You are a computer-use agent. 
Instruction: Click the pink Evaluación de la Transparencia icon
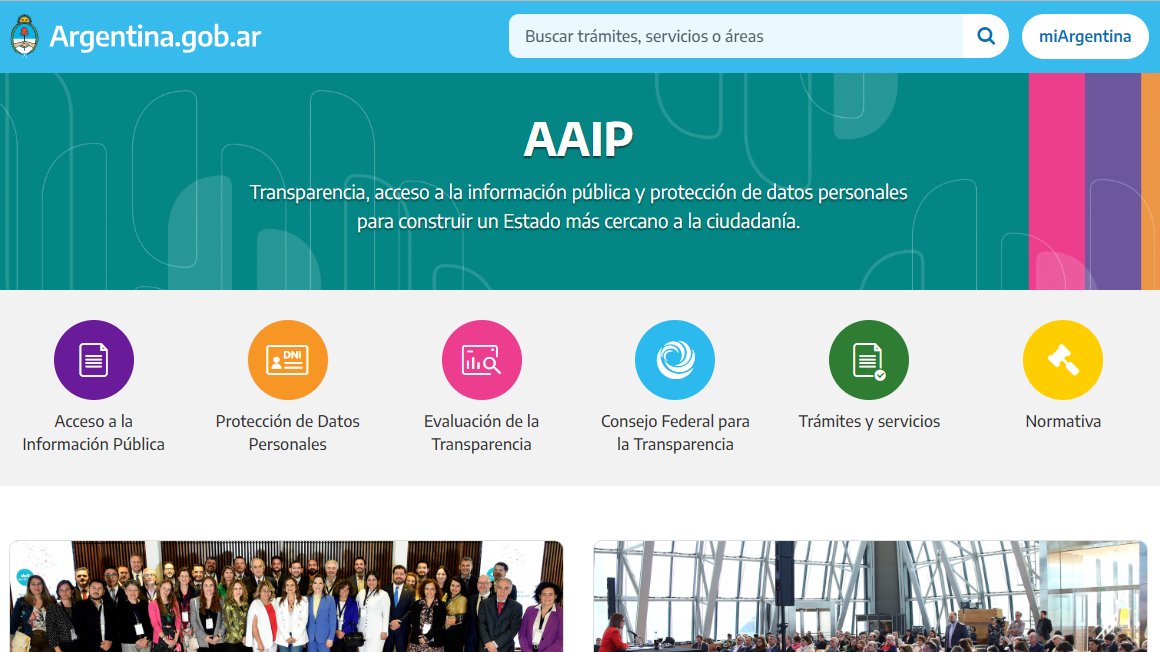pos(482,360)
